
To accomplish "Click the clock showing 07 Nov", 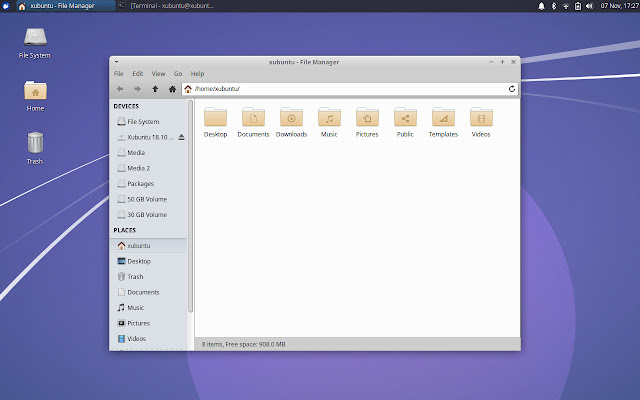I will tap(619, 6).
